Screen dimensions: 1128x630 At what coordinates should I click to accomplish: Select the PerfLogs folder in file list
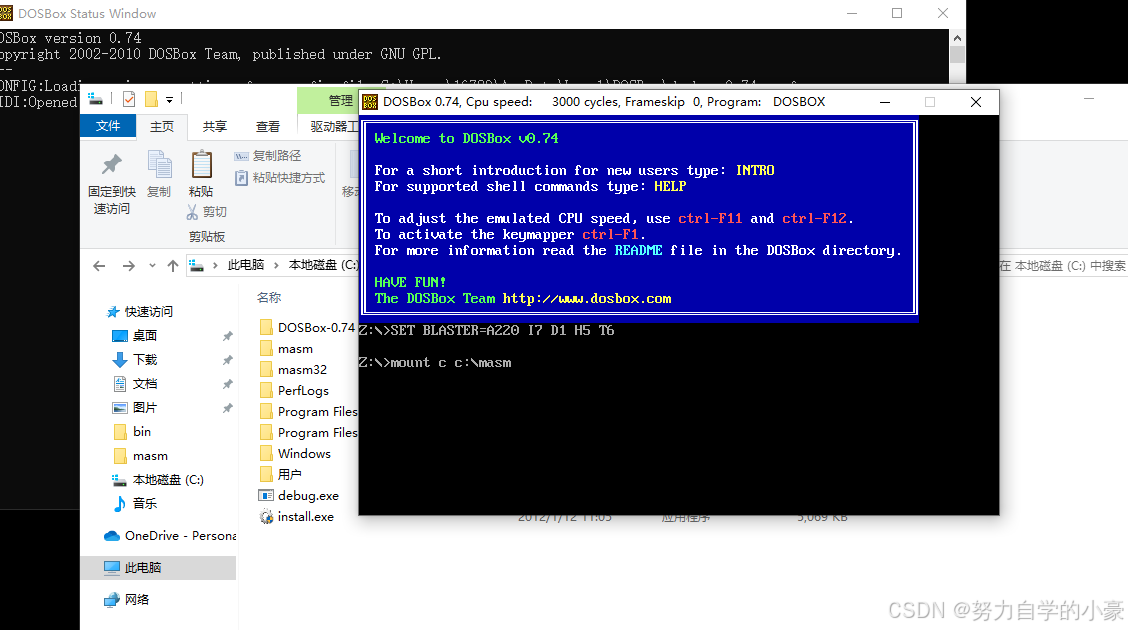click(294, 391)
